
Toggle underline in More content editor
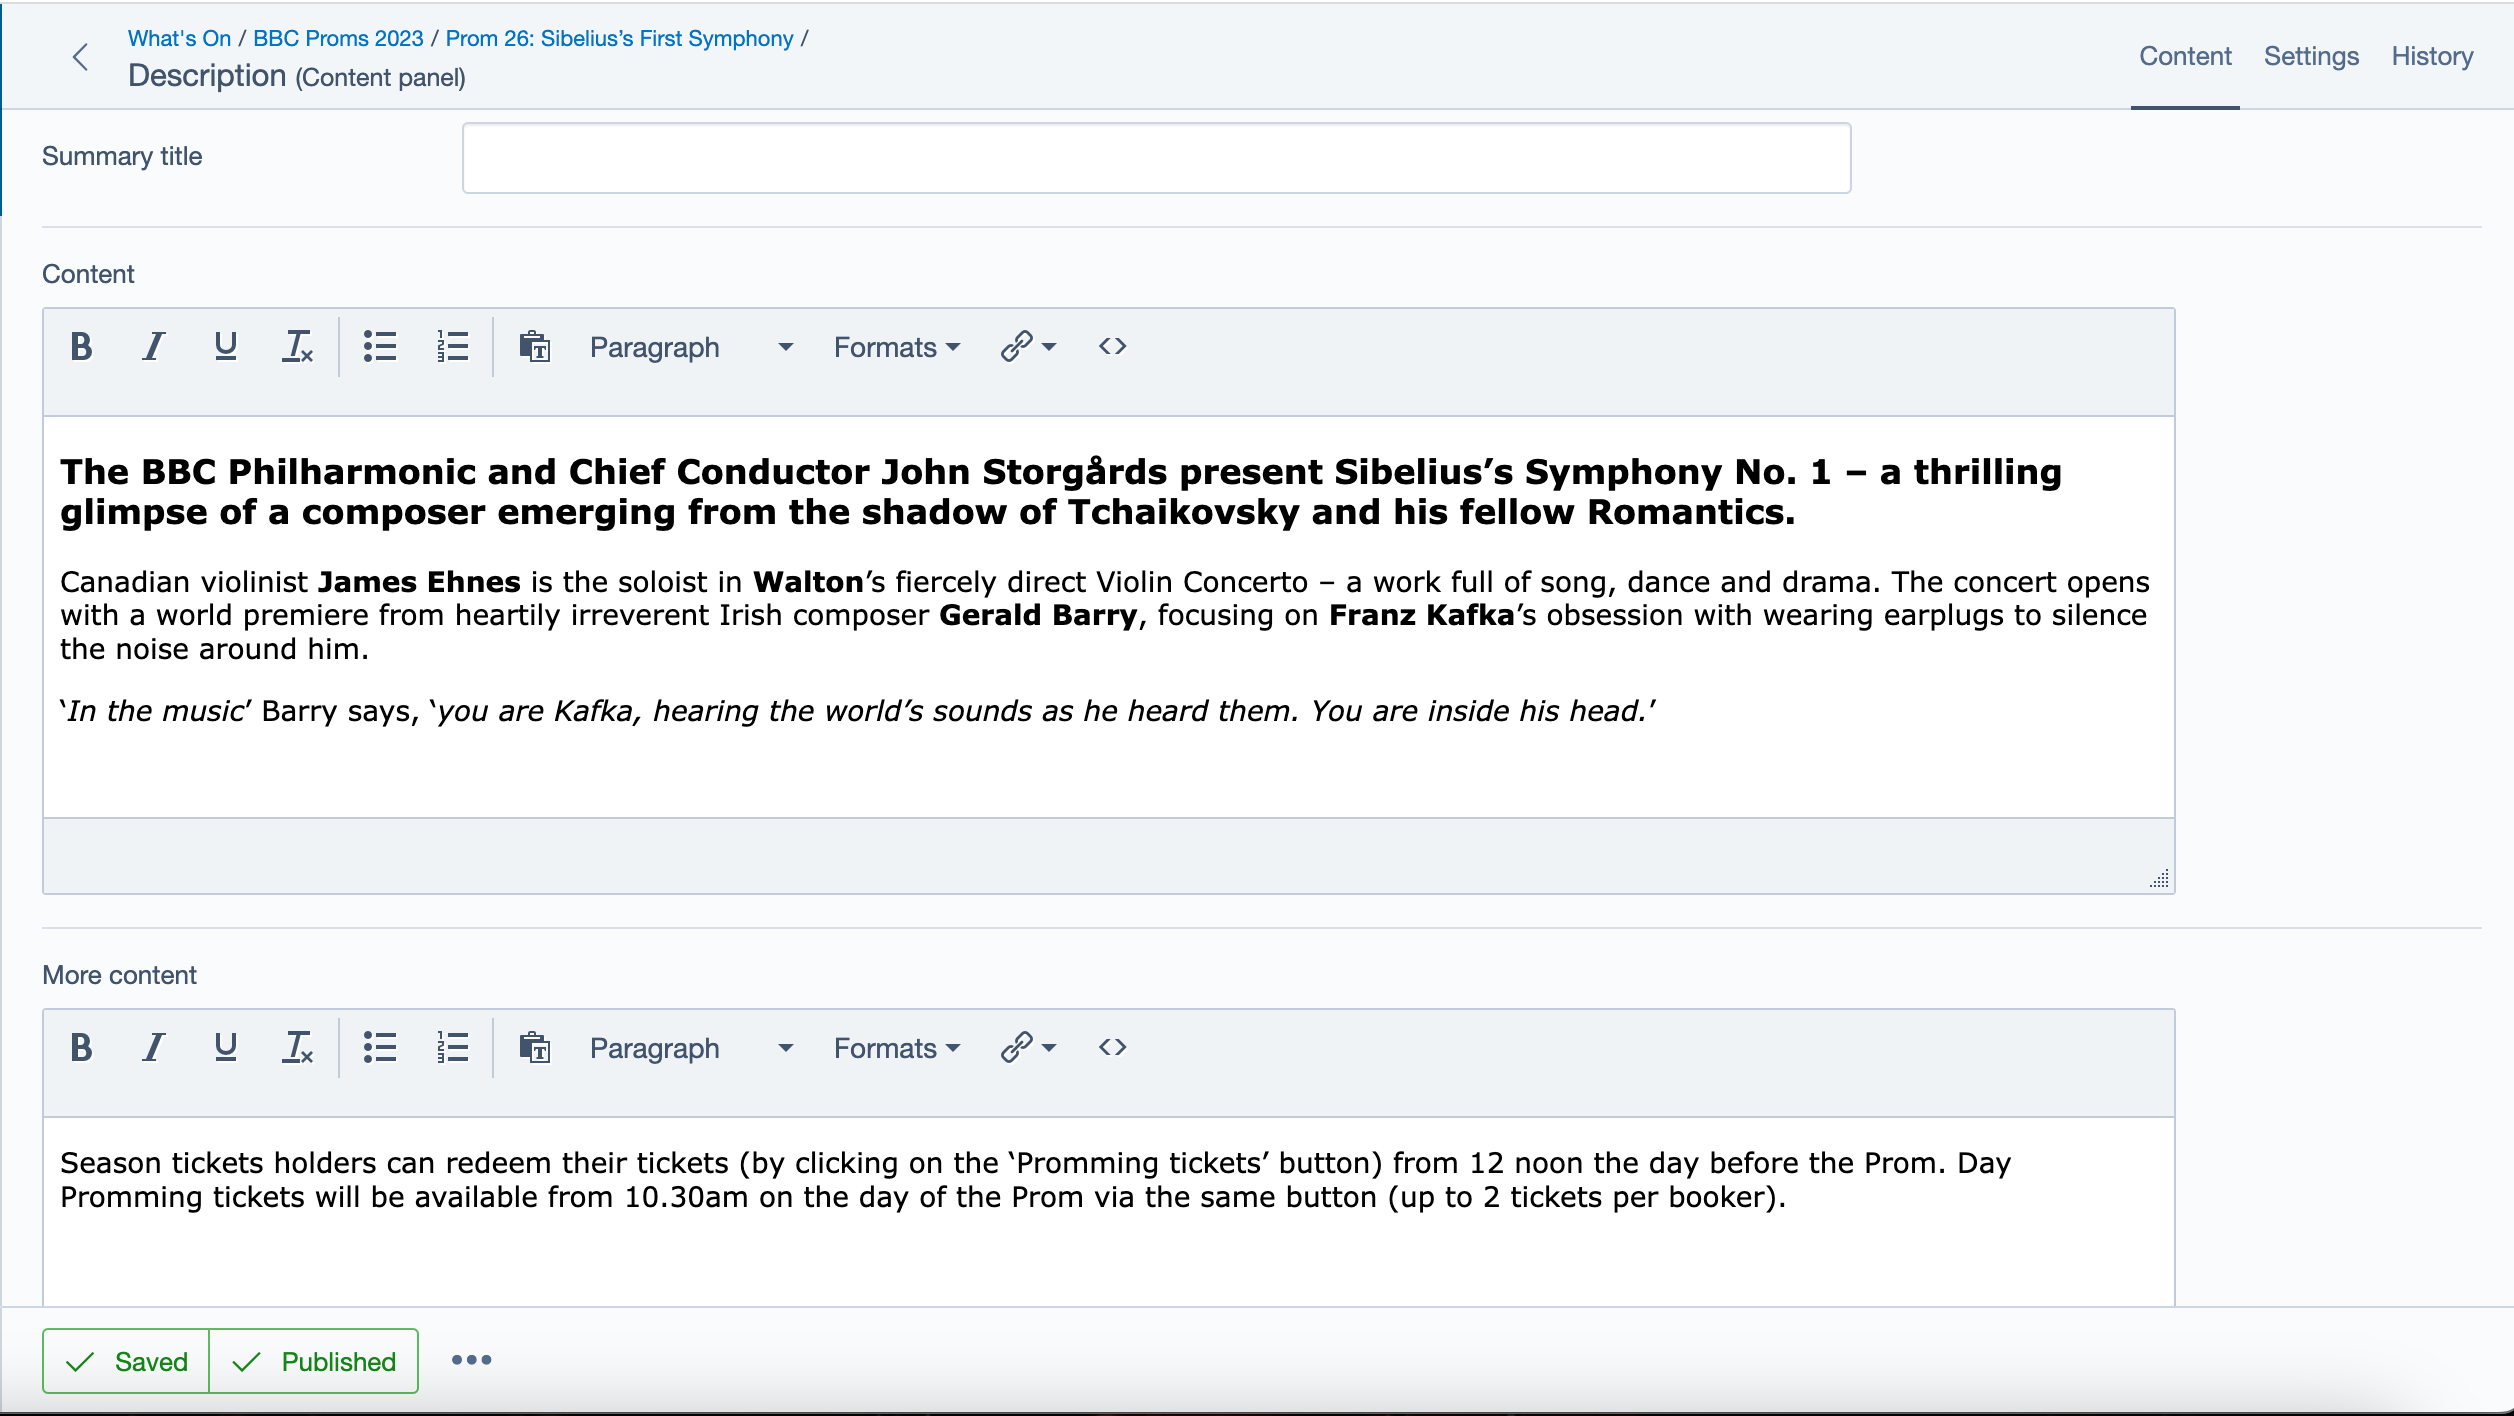point(226,1048)
